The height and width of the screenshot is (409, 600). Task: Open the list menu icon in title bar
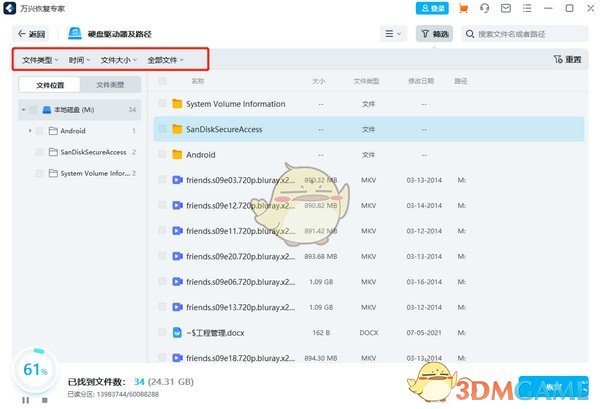pos(527,8)
